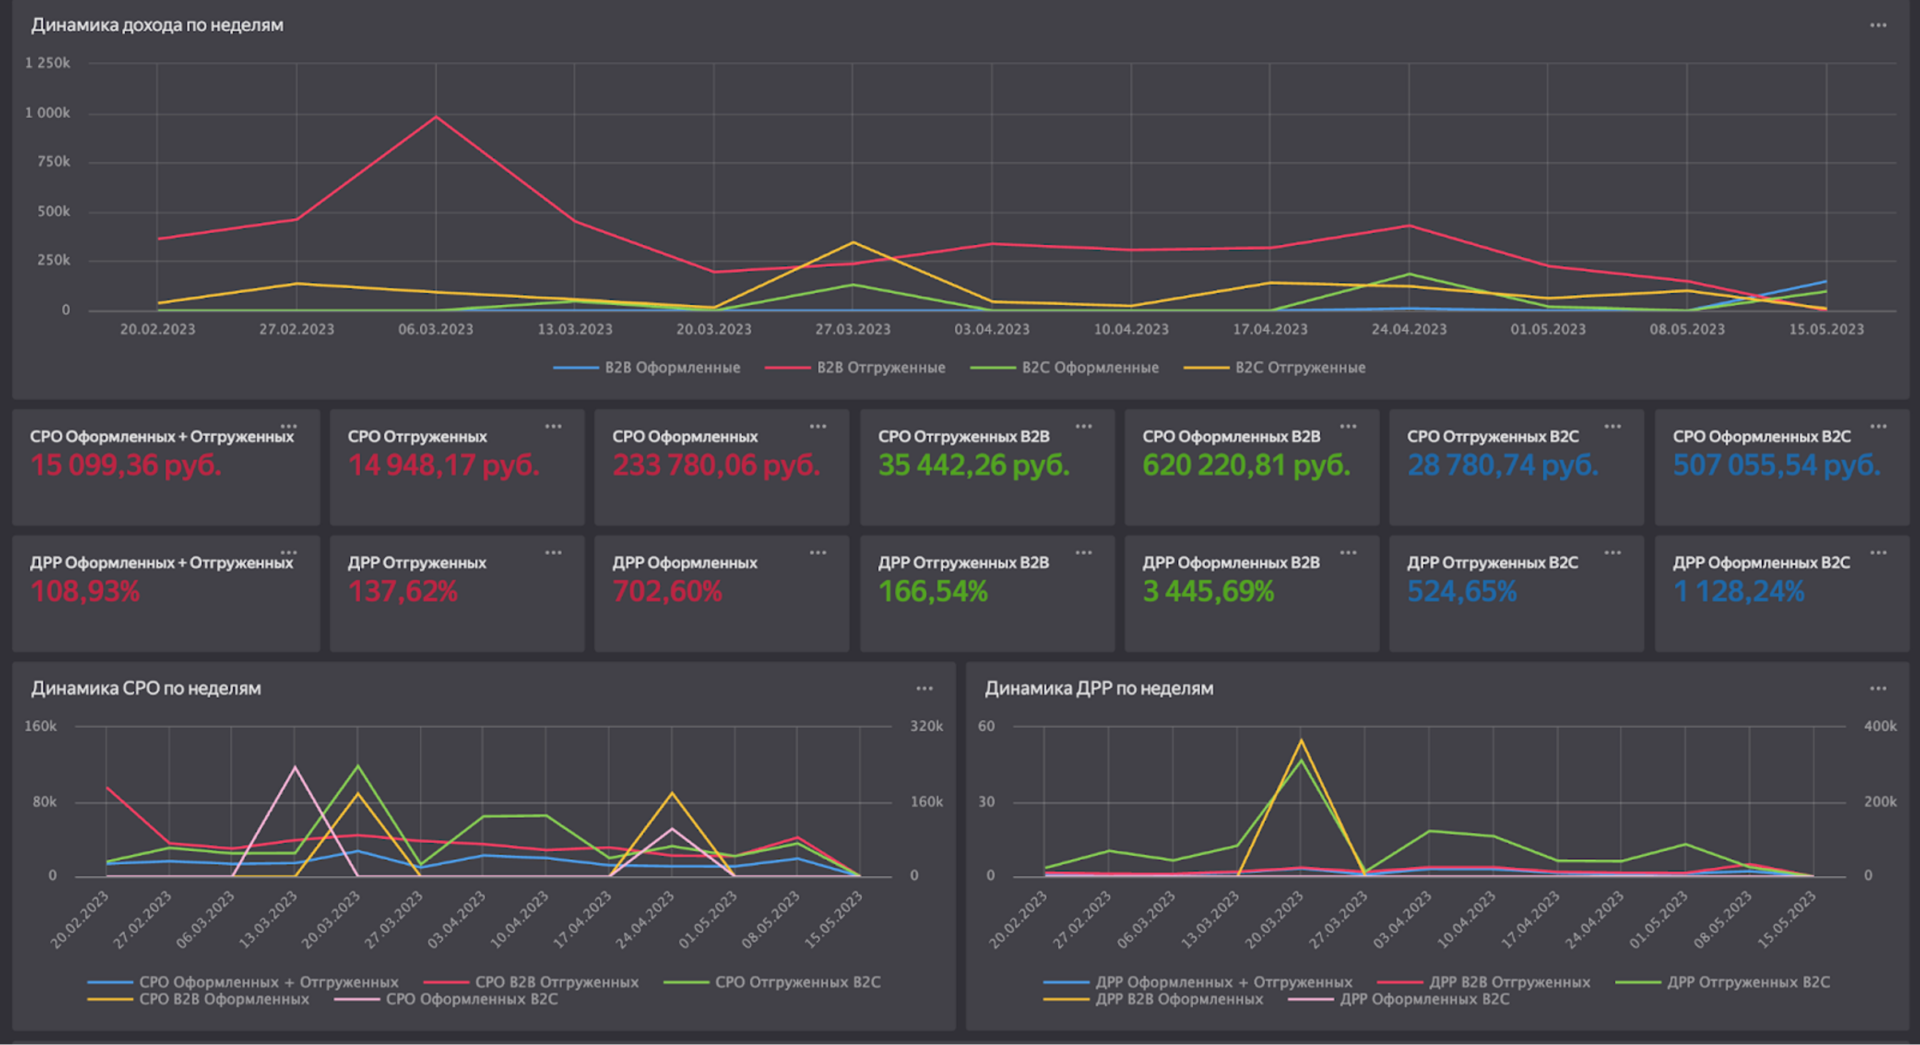This screenshot has height=1045, width=1920.
Task: Open three-dot menu of Динамика ДРР chart
Action: (1878, 688)
